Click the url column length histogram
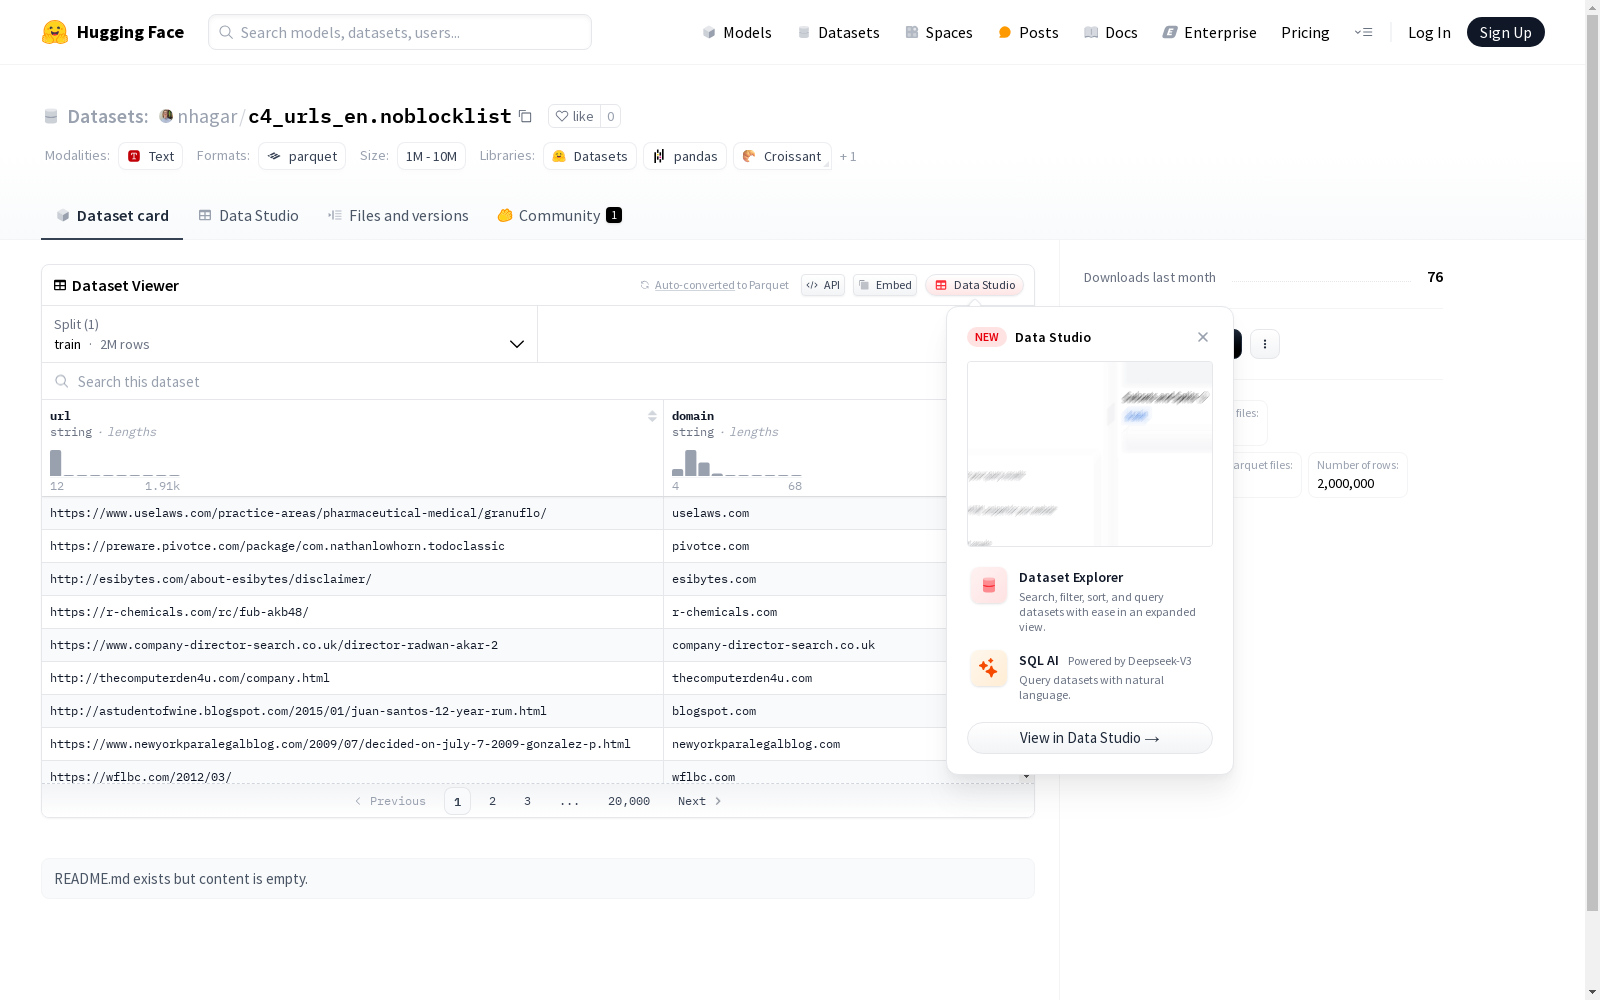The image size is (1600, 1000). tap(115, 463)
